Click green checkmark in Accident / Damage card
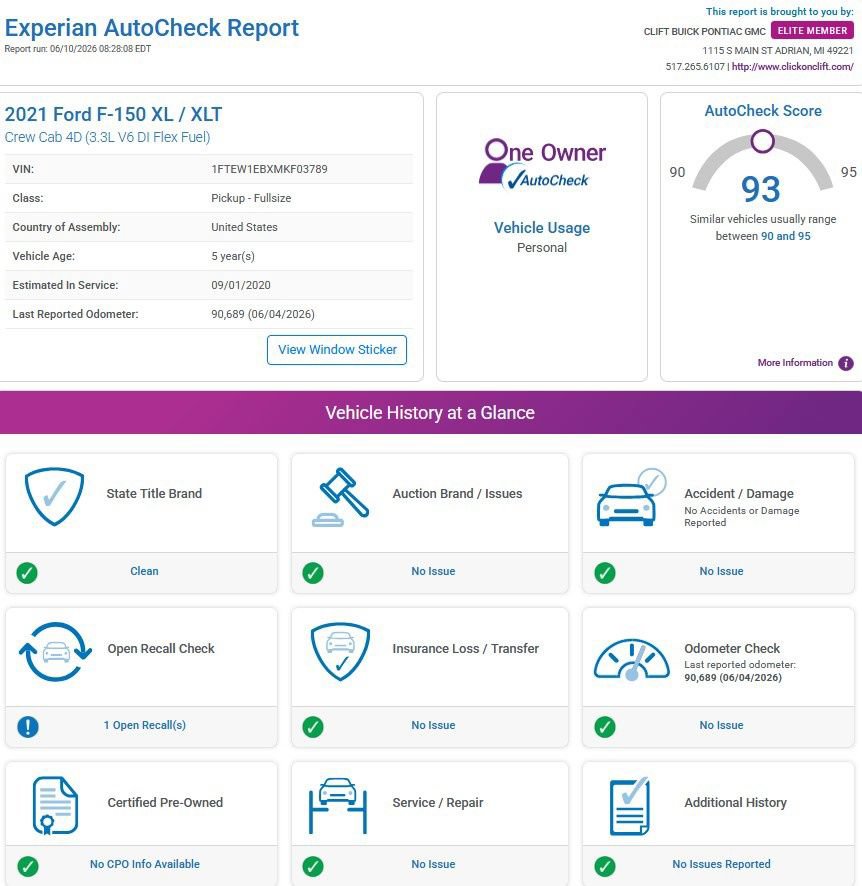This screenshot has height=886, width=862. [605, 572]
